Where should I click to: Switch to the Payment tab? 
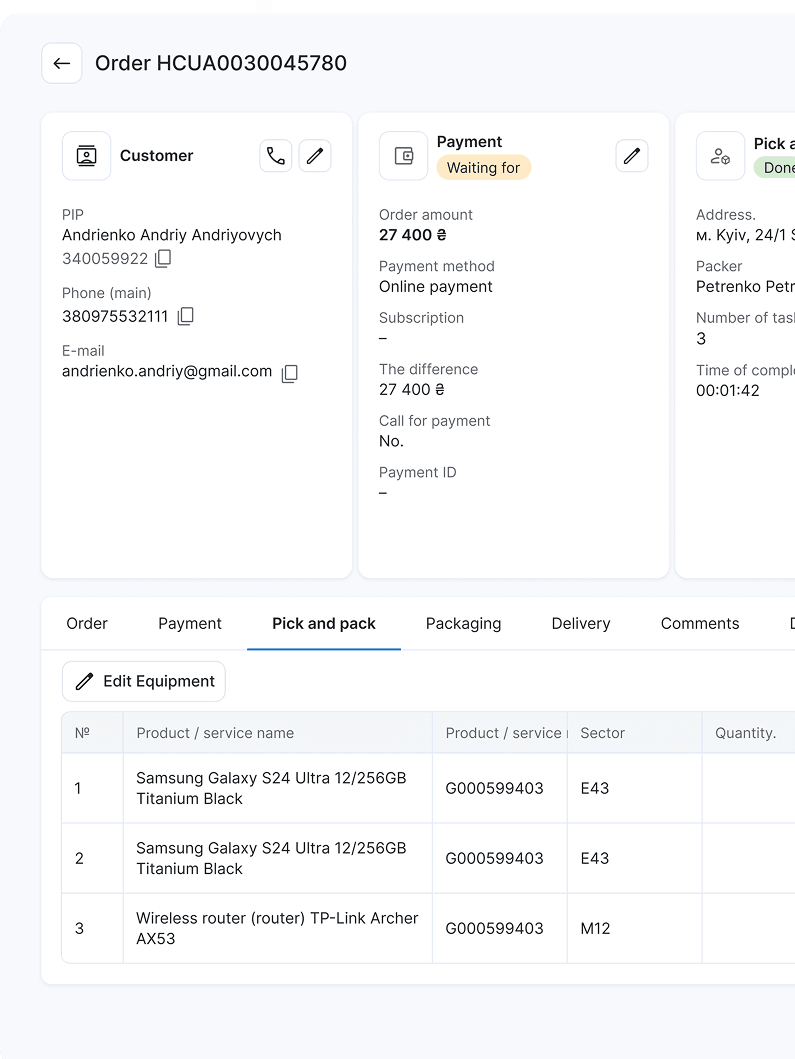[190, 623]
